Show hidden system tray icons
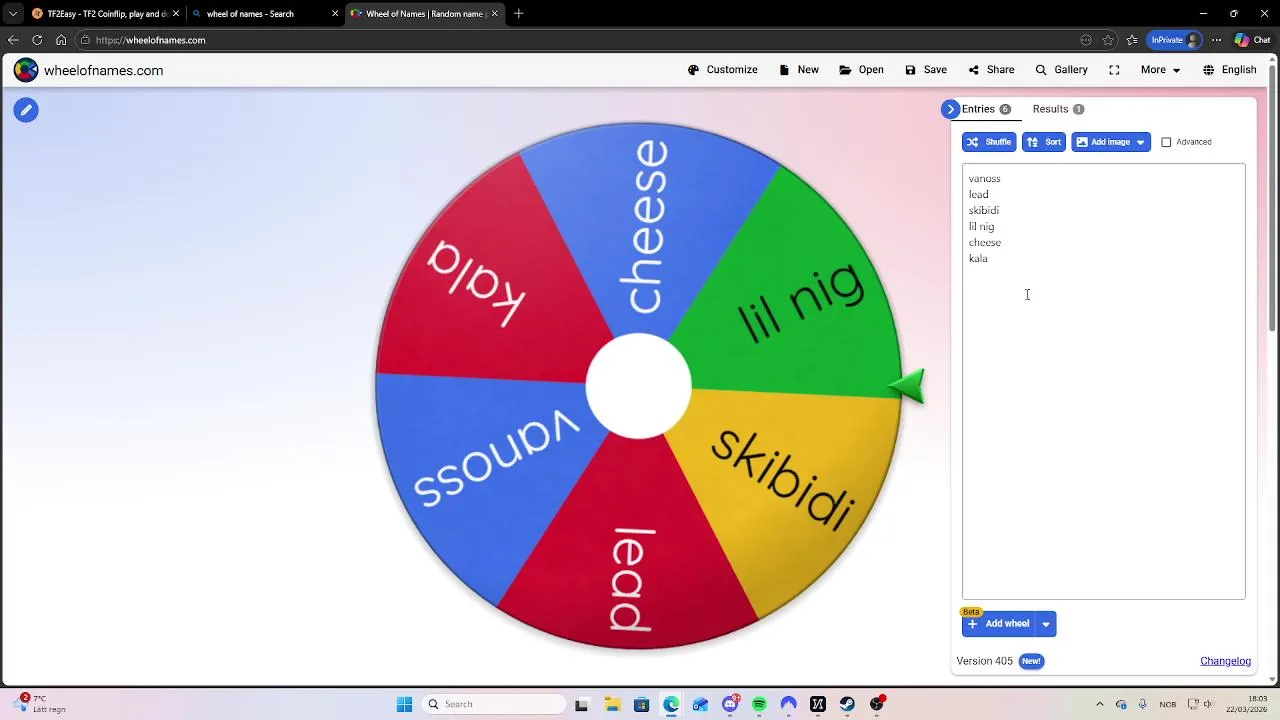1280x720 pixels. (1099, 704)
